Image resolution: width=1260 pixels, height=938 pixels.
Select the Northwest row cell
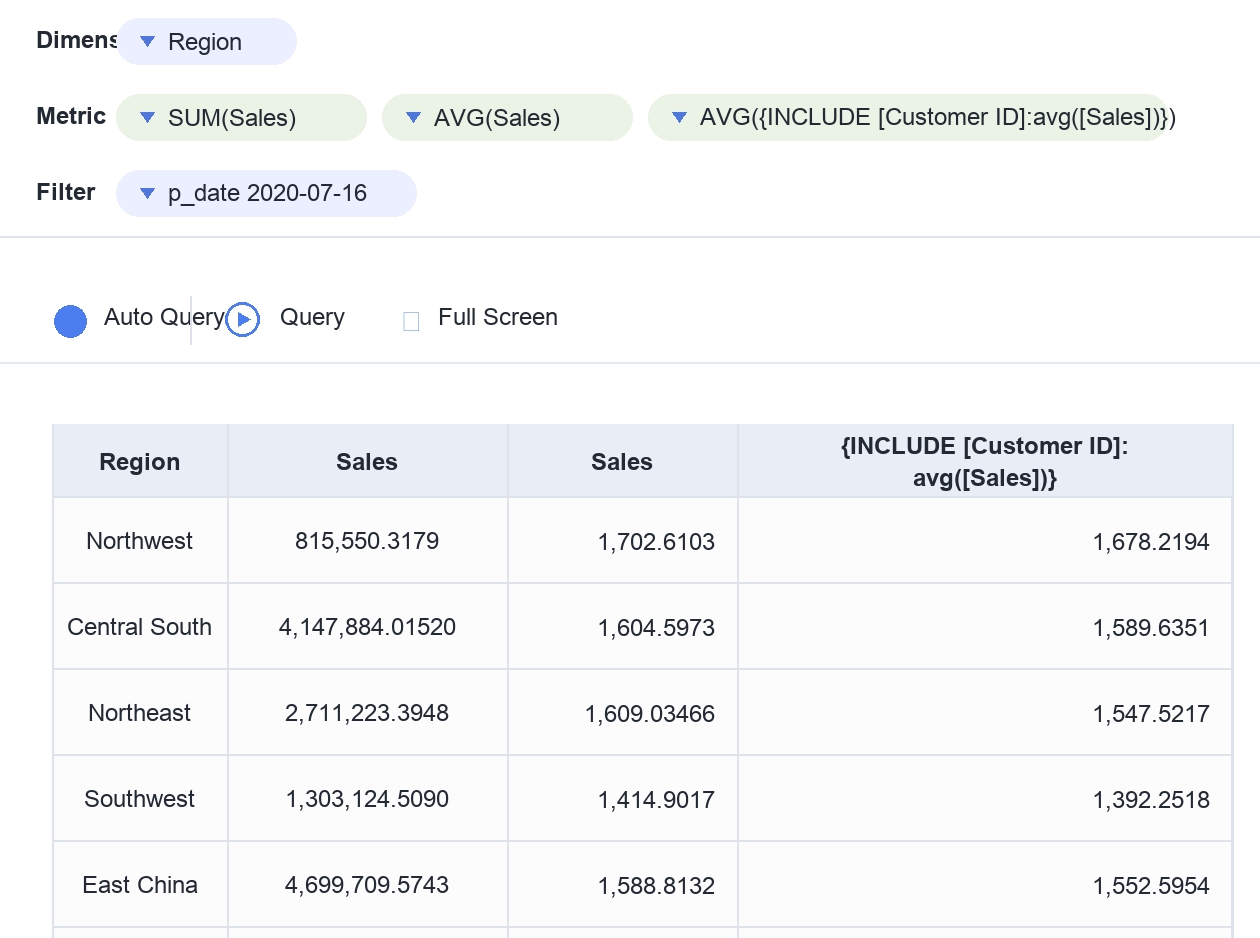click(140, 541)
